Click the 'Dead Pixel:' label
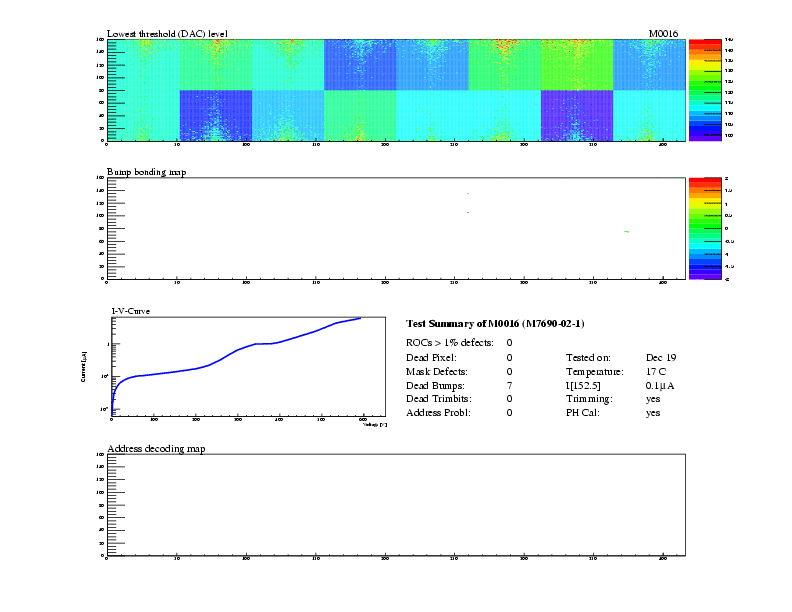This screenshot has height=612, width=792. coord(431,358)
